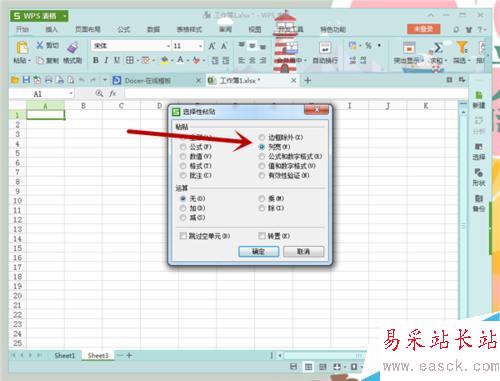Select the 乘 (M) operation radio
This screenshot has width=500, height=381.
(262, 199)
